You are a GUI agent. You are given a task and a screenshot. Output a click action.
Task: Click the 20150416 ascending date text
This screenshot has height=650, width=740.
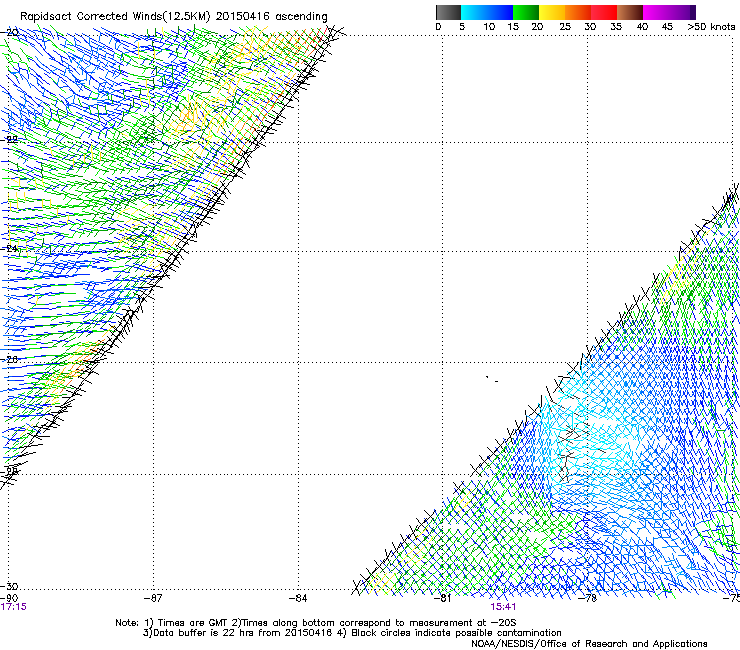(x=271, y=16)
